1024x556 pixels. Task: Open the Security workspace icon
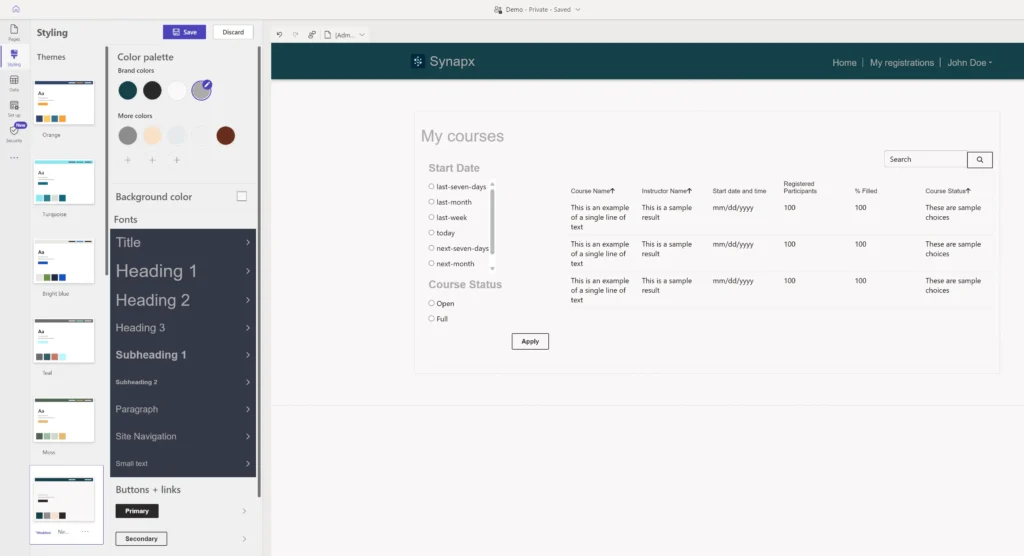[x=14, y=134]
